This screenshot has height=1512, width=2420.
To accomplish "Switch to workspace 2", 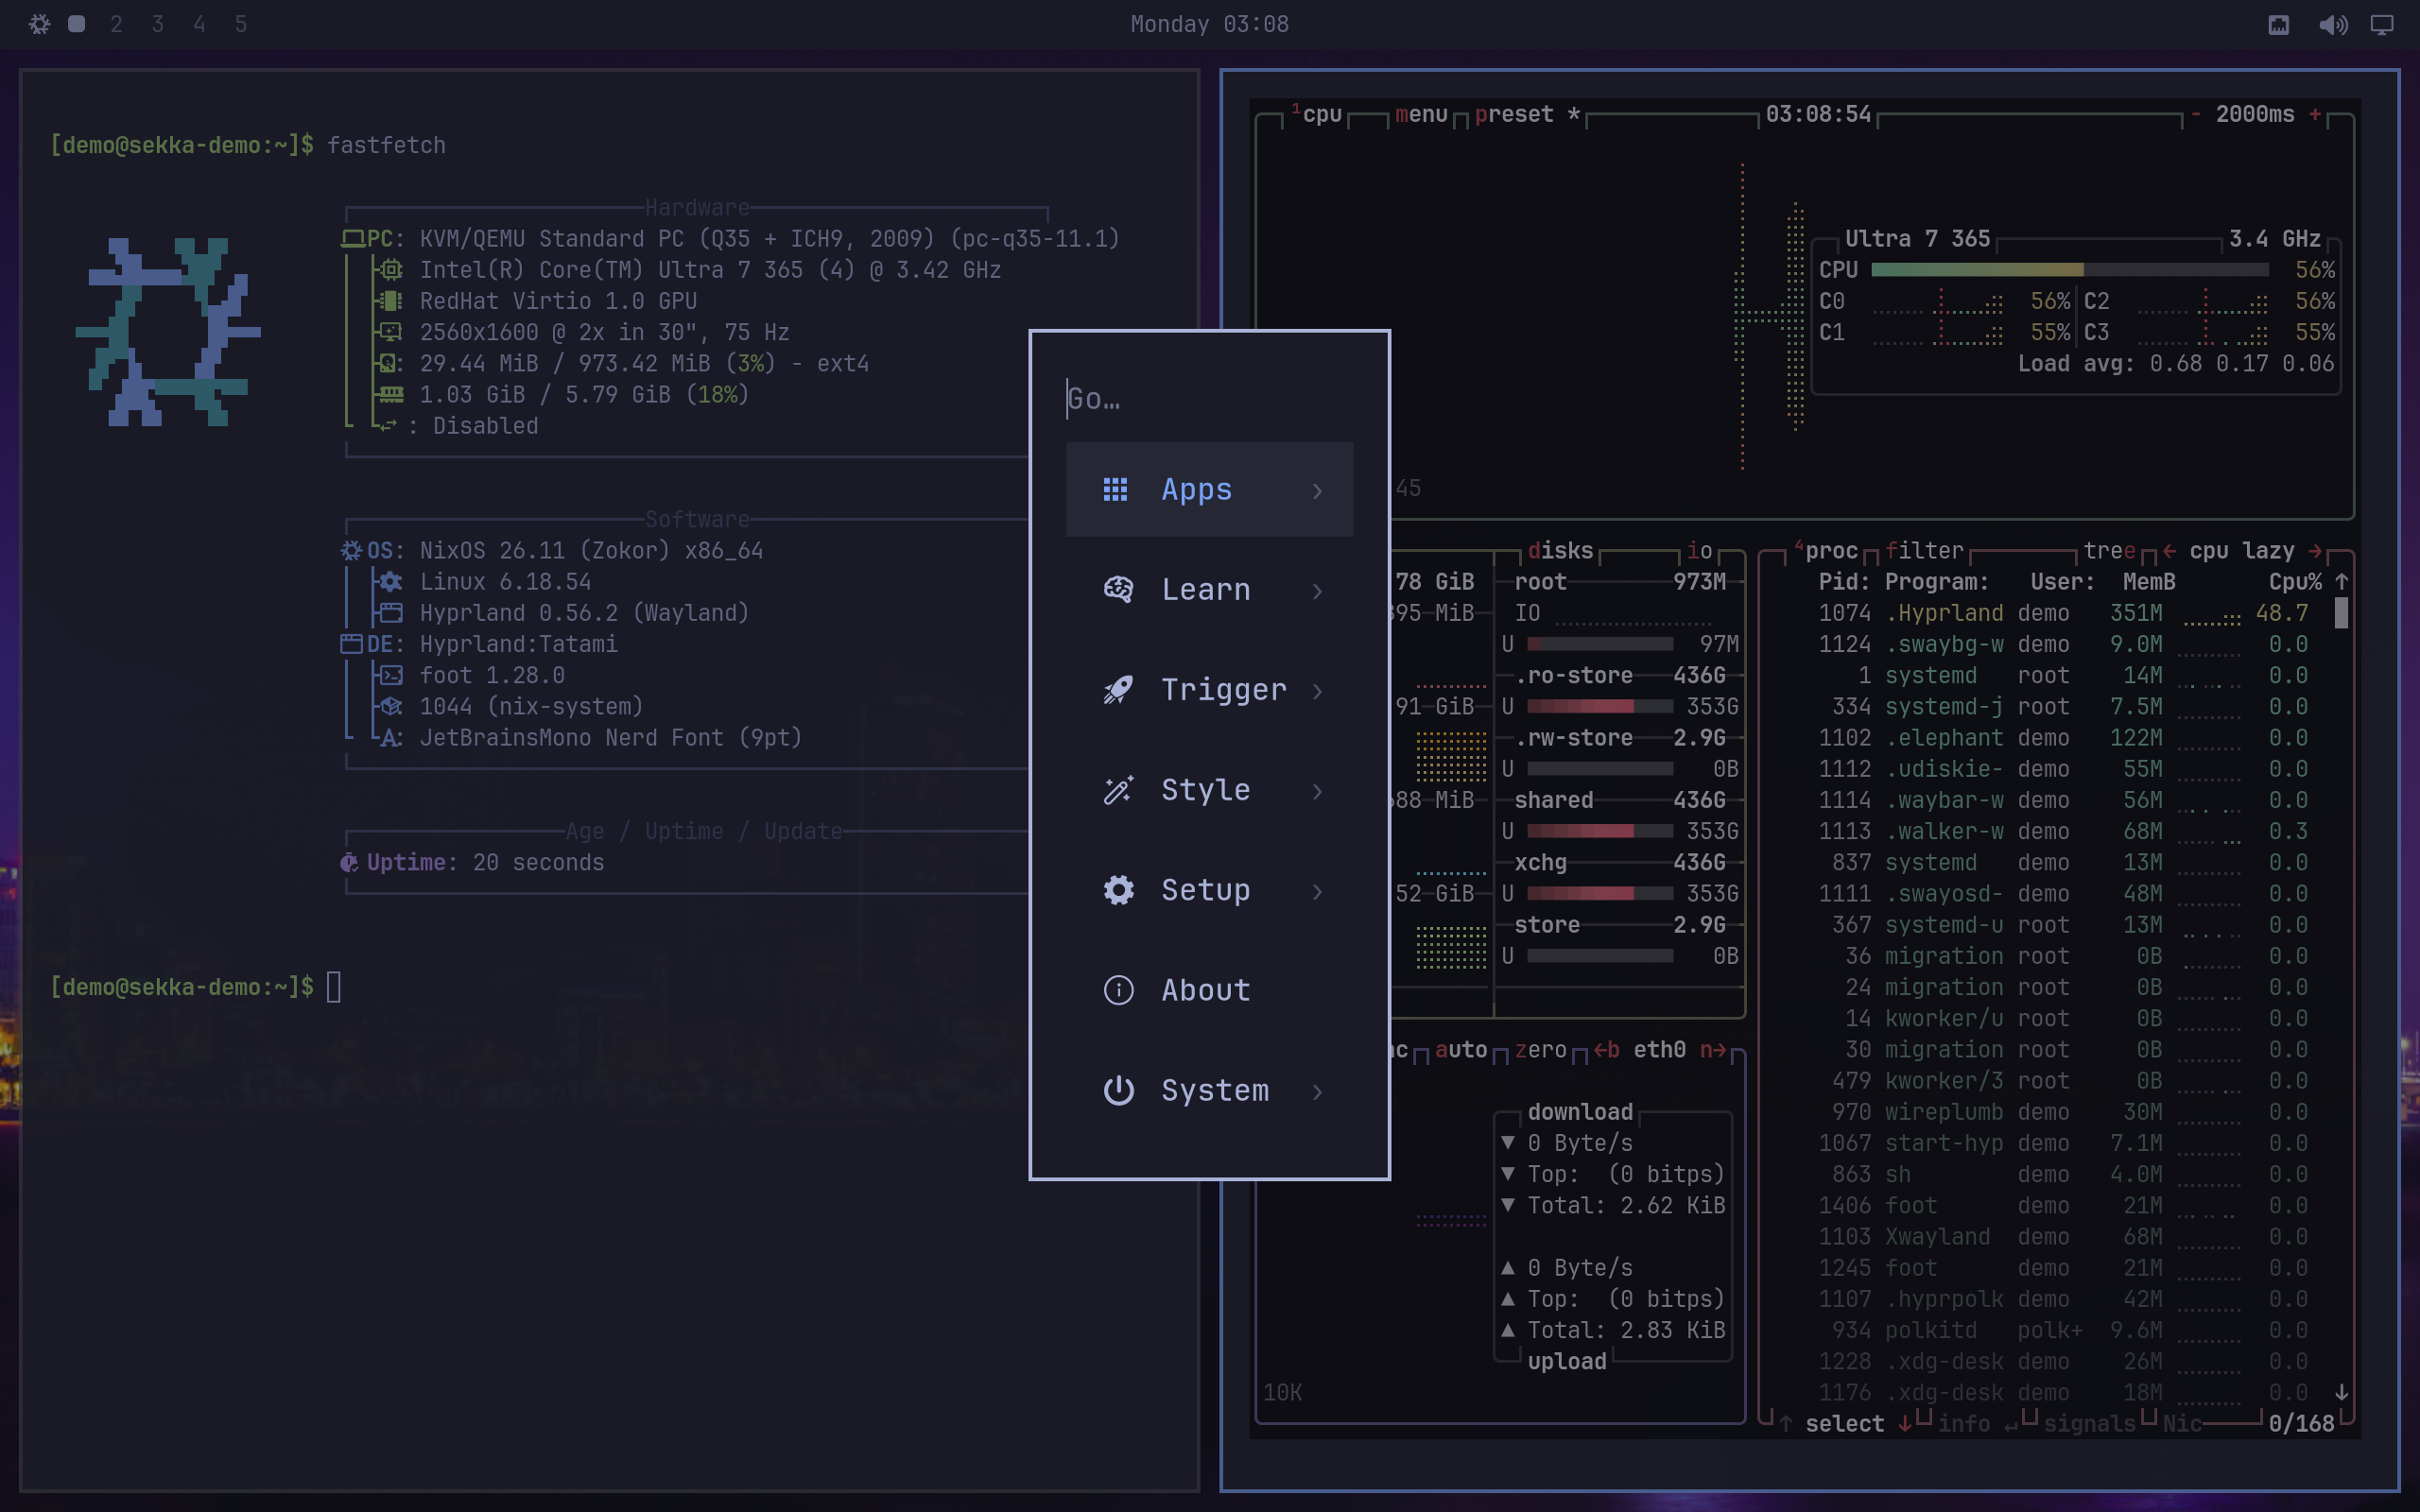I will [x=116, y=24].
